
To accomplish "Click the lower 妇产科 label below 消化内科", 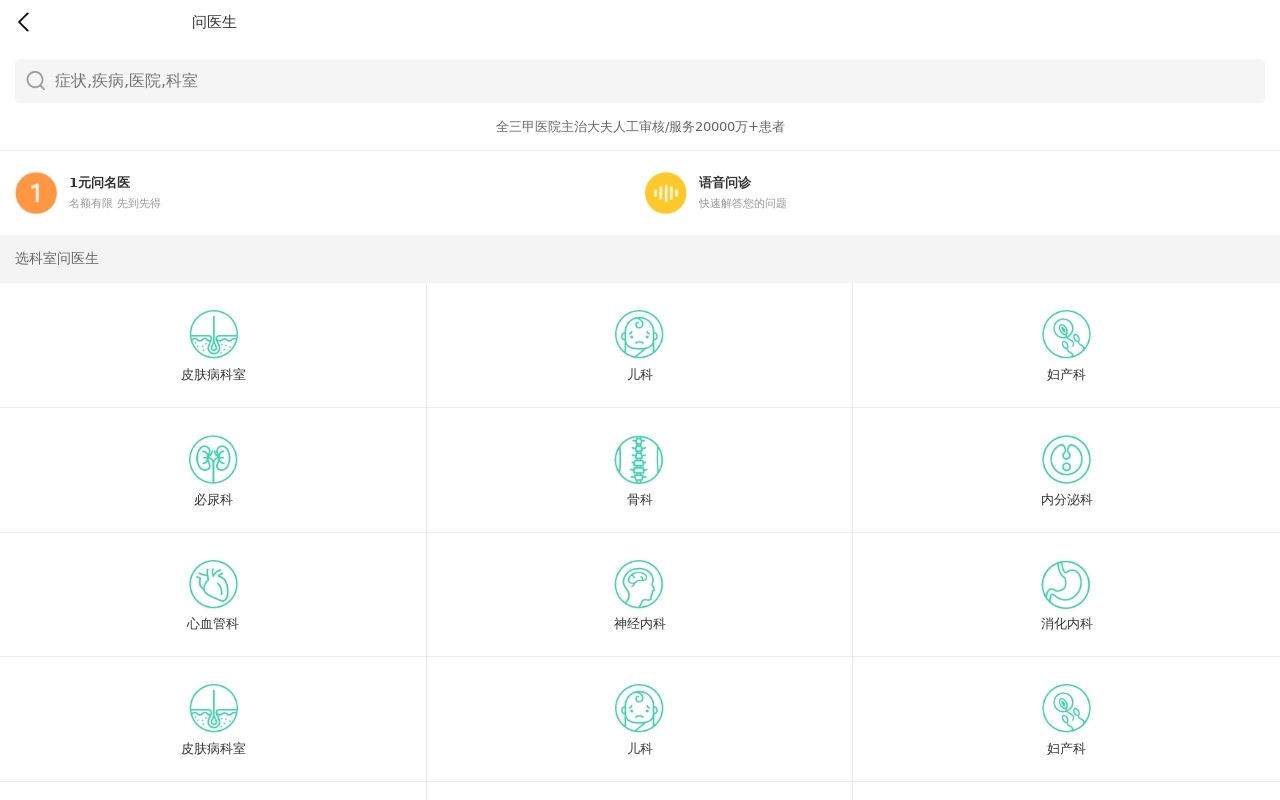I will click(x=1066, y=749).
